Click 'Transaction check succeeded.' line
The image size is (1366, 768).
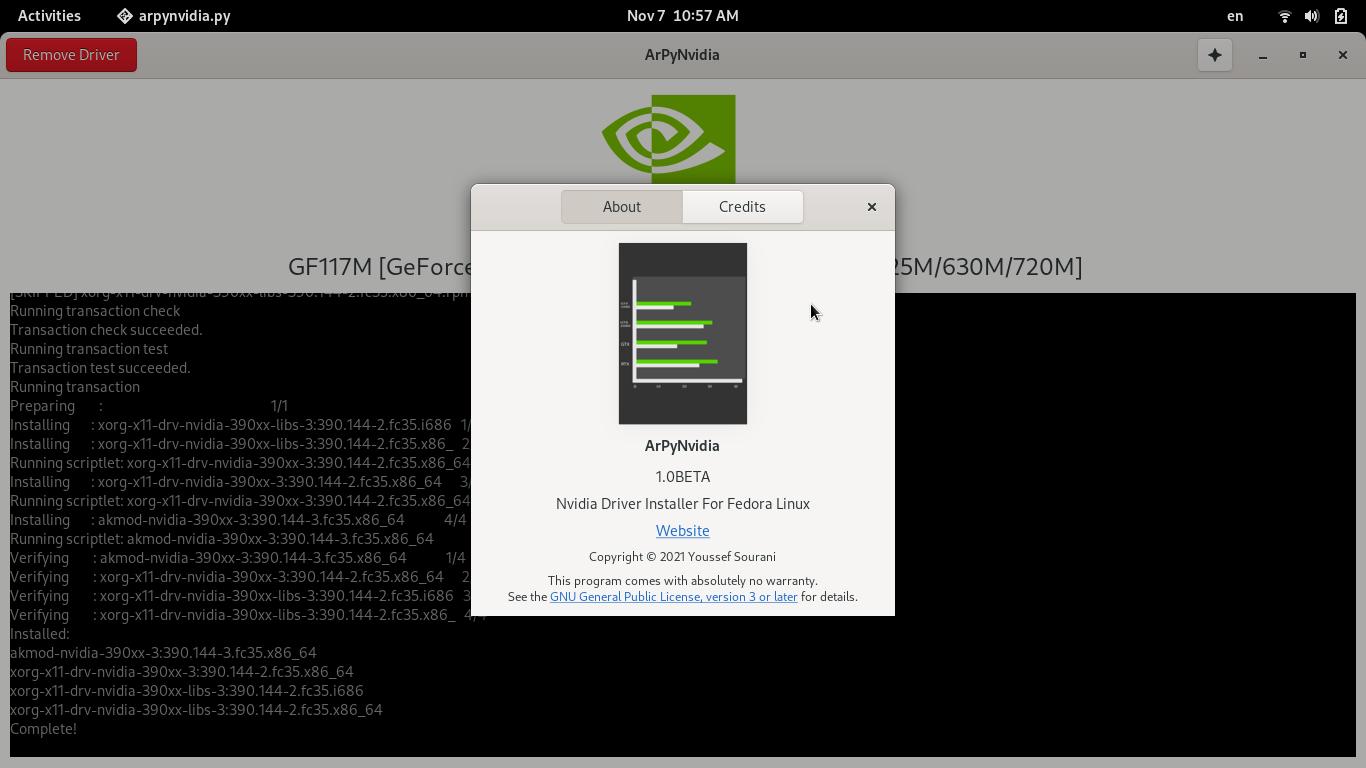click(106, 330)
